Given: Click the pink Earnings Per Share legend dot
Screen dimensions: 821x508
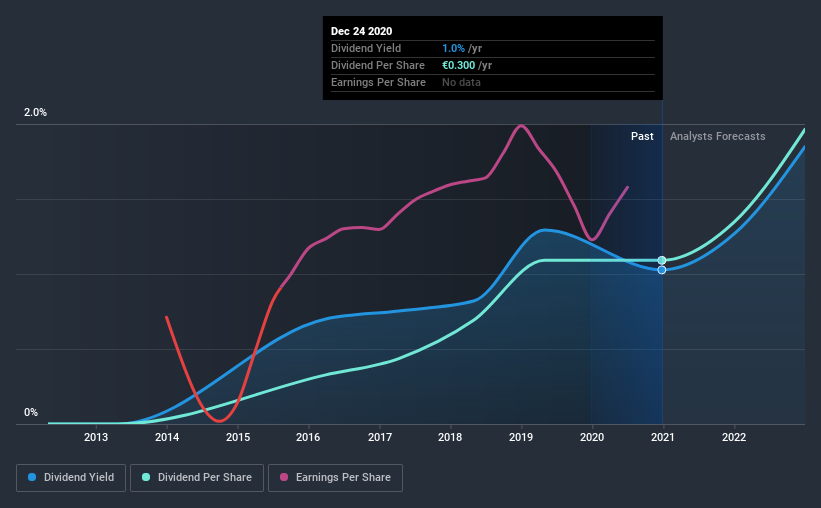Looking at the screenshot, I should 284,477.
